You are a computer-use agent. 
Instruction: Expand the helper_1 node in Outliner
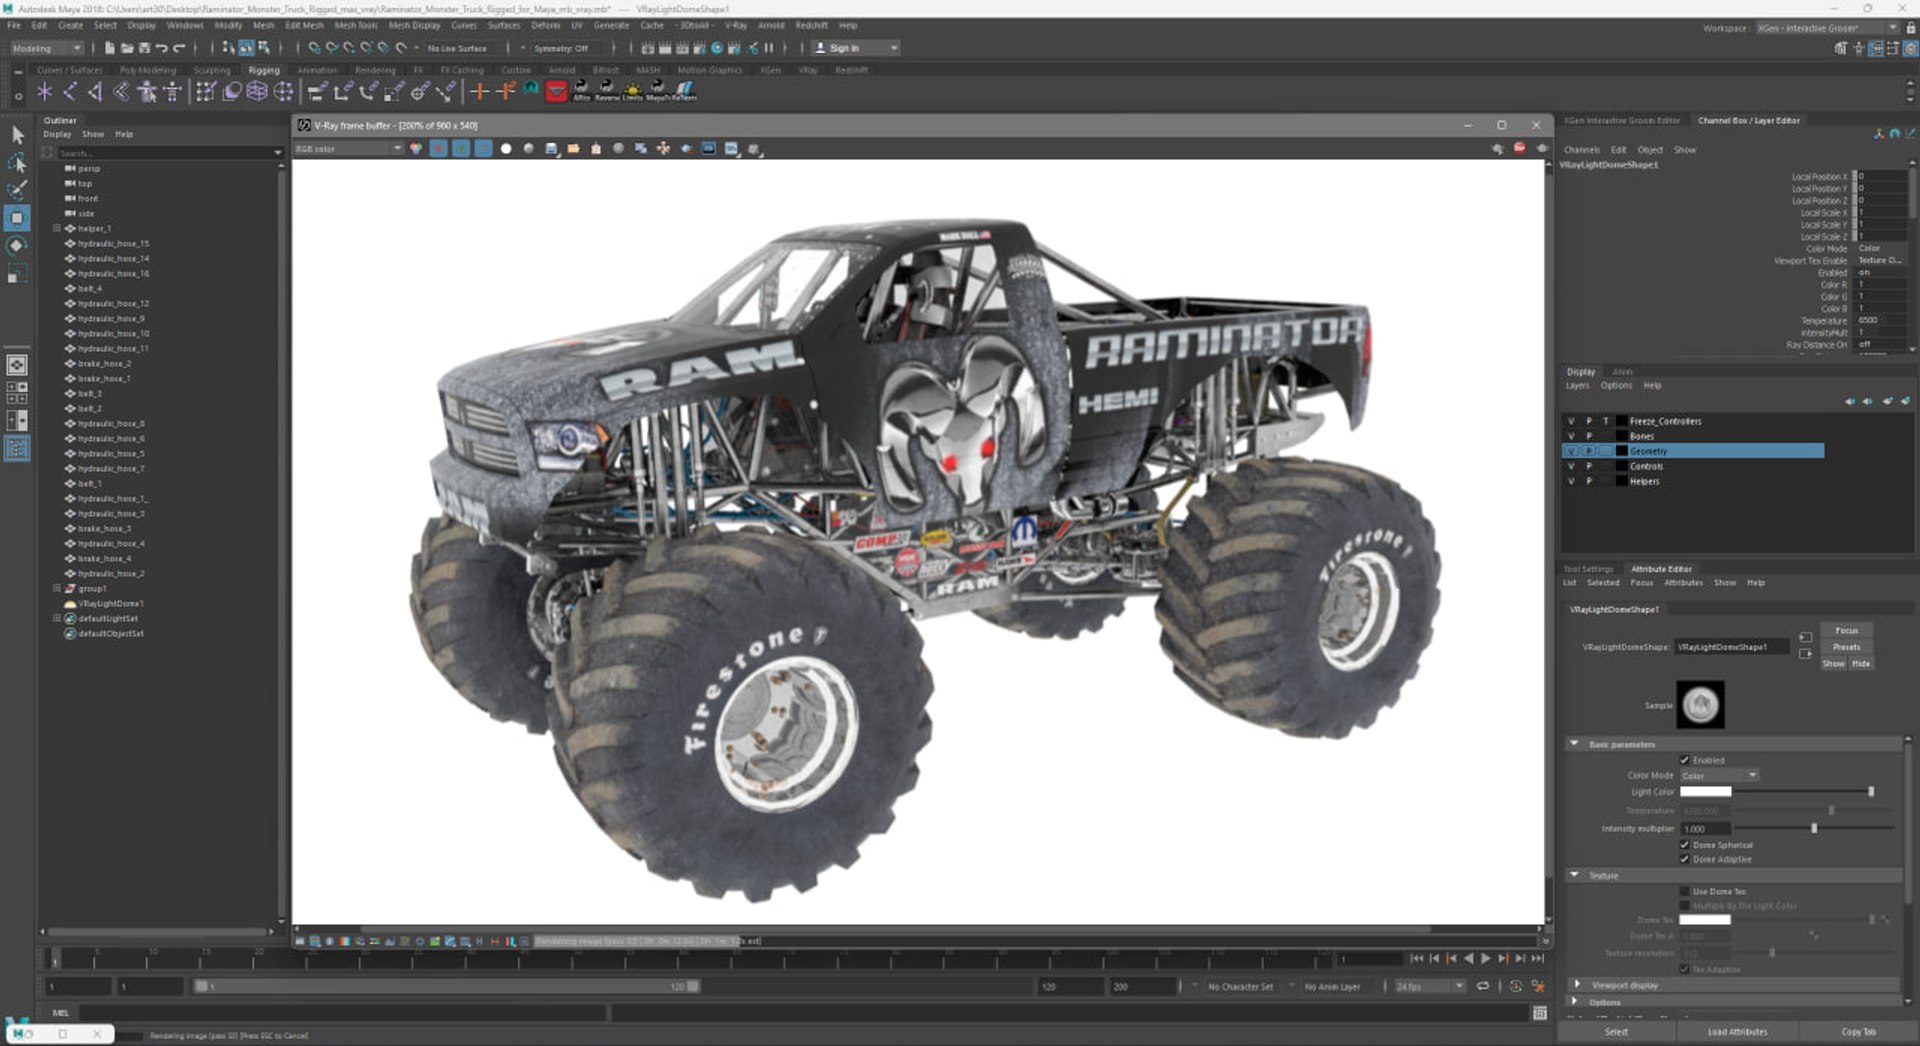57,228
